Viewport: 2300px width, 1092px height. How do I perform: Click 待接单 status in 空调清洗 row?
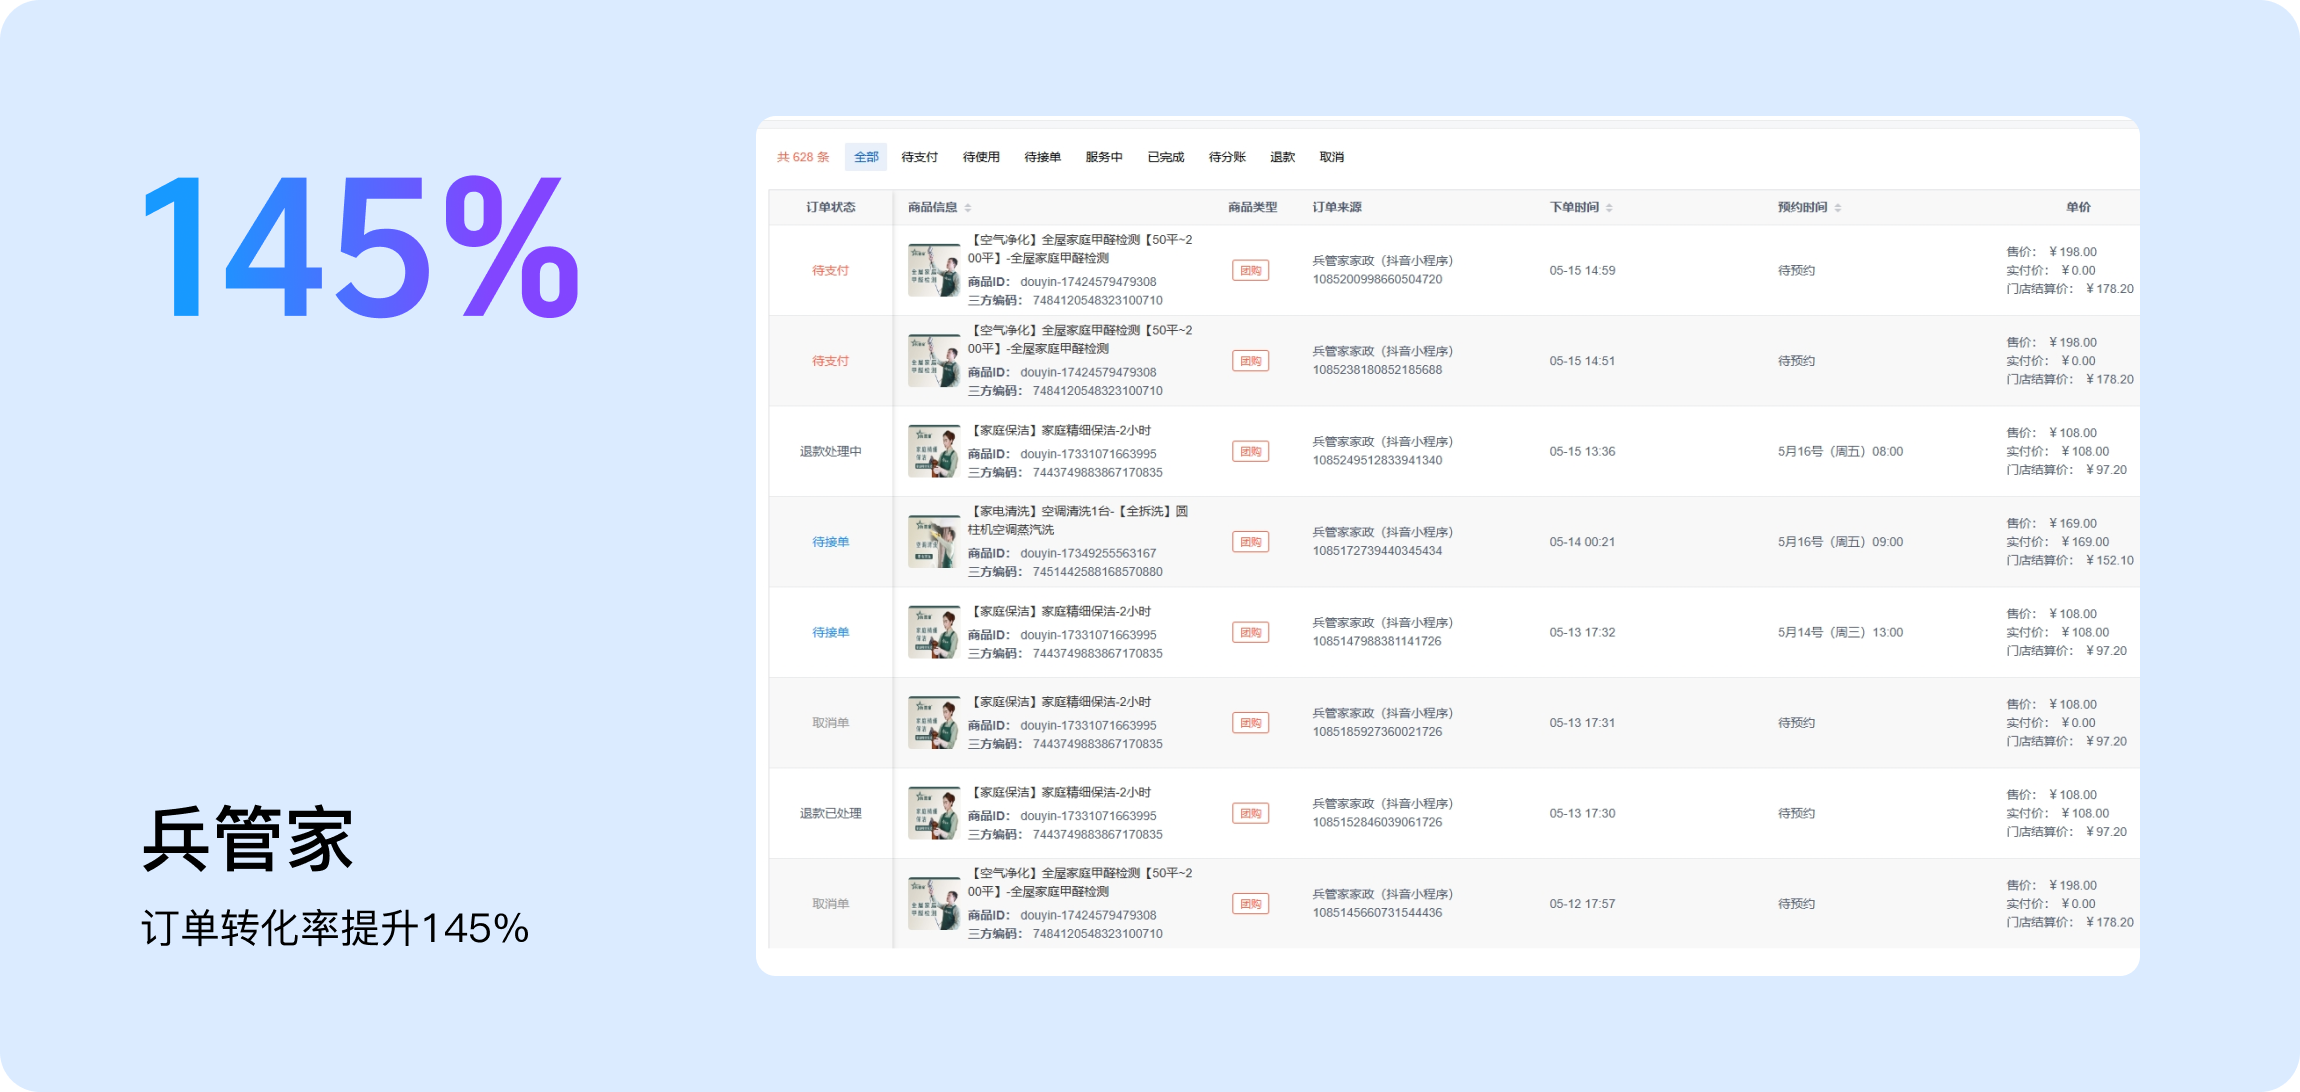[830, 542]
